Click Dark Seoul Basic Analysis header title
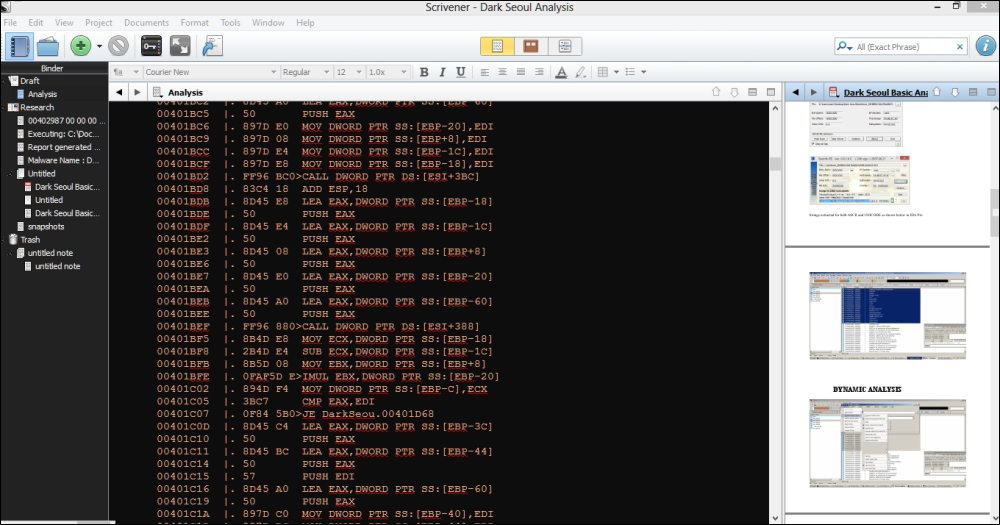The image size is (1000, 525). pos(885,93)
